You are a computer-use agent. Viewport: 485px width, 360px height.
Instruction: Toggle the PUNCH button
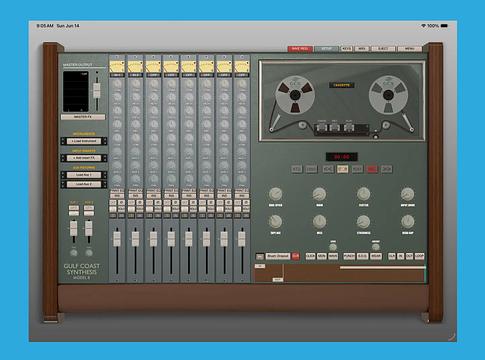349,256
